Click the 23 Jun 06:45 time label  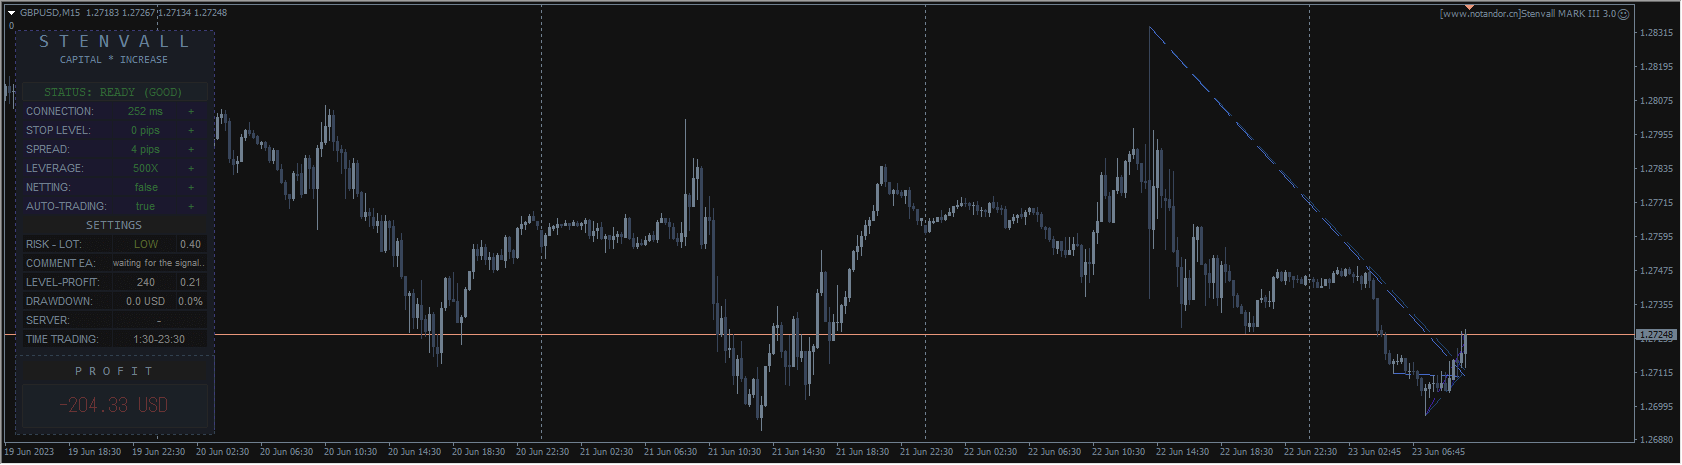(1438, 453)
